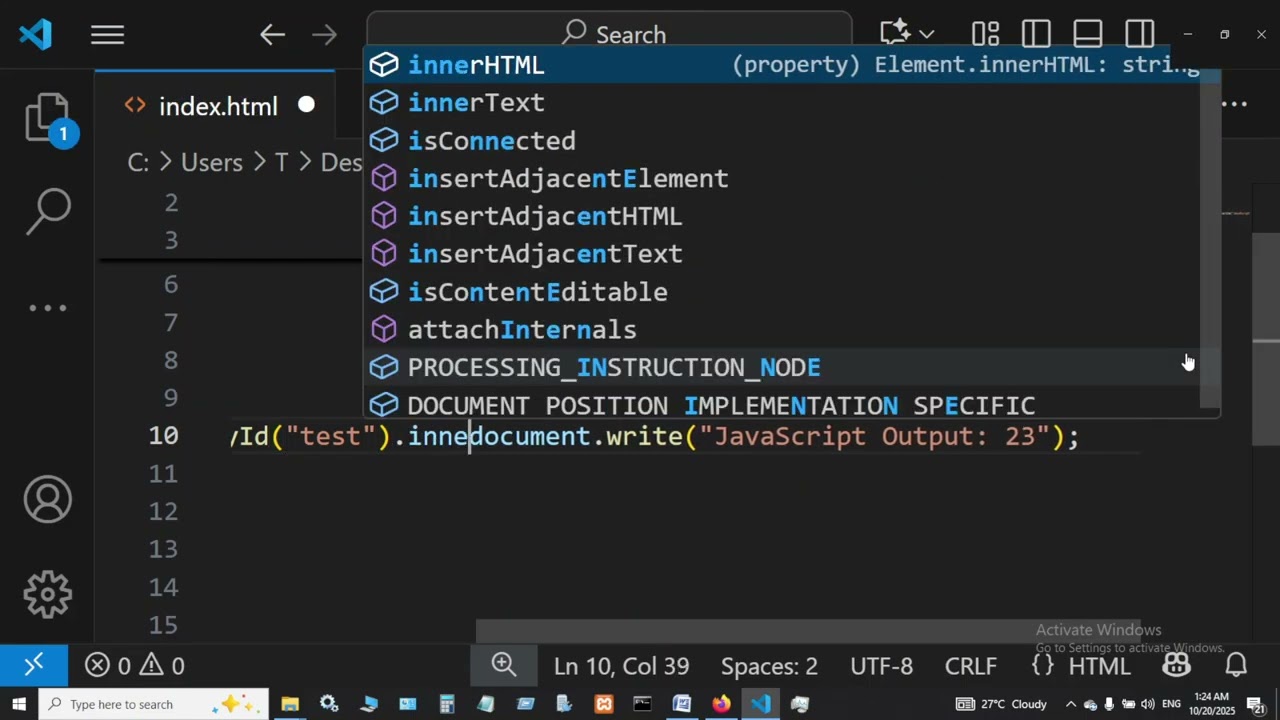
Task: Click the zoom magnifier status icon
Action: click(504, 665)
